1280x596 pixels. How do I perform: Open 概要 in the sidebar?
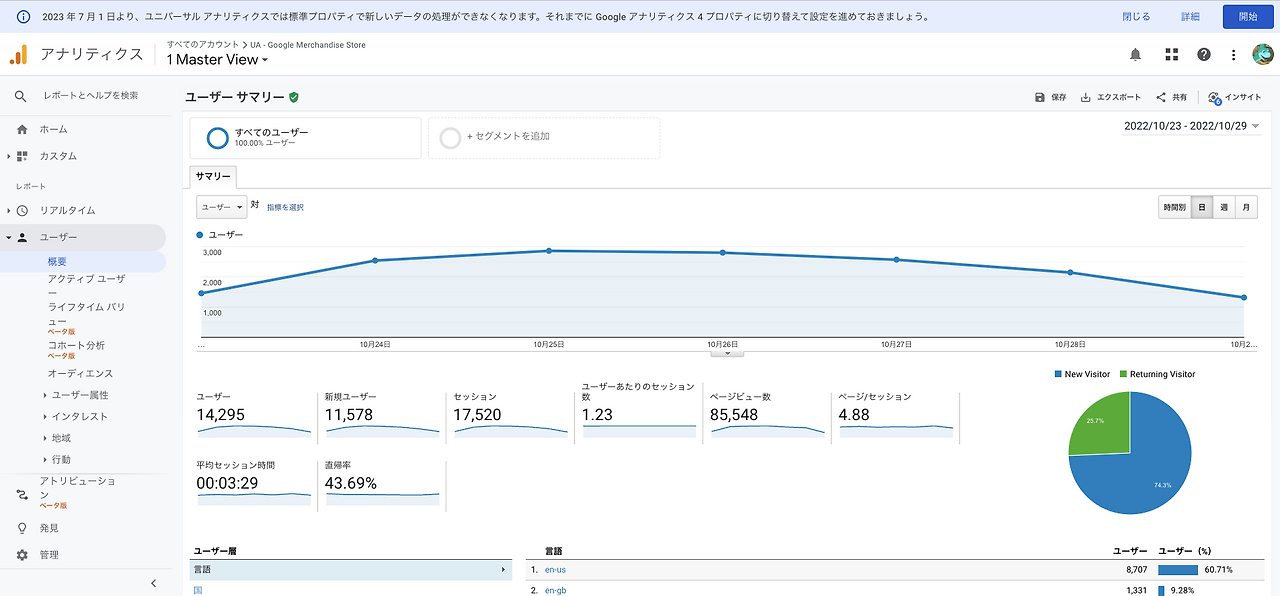pyautogui.click(x=57, y=262)
